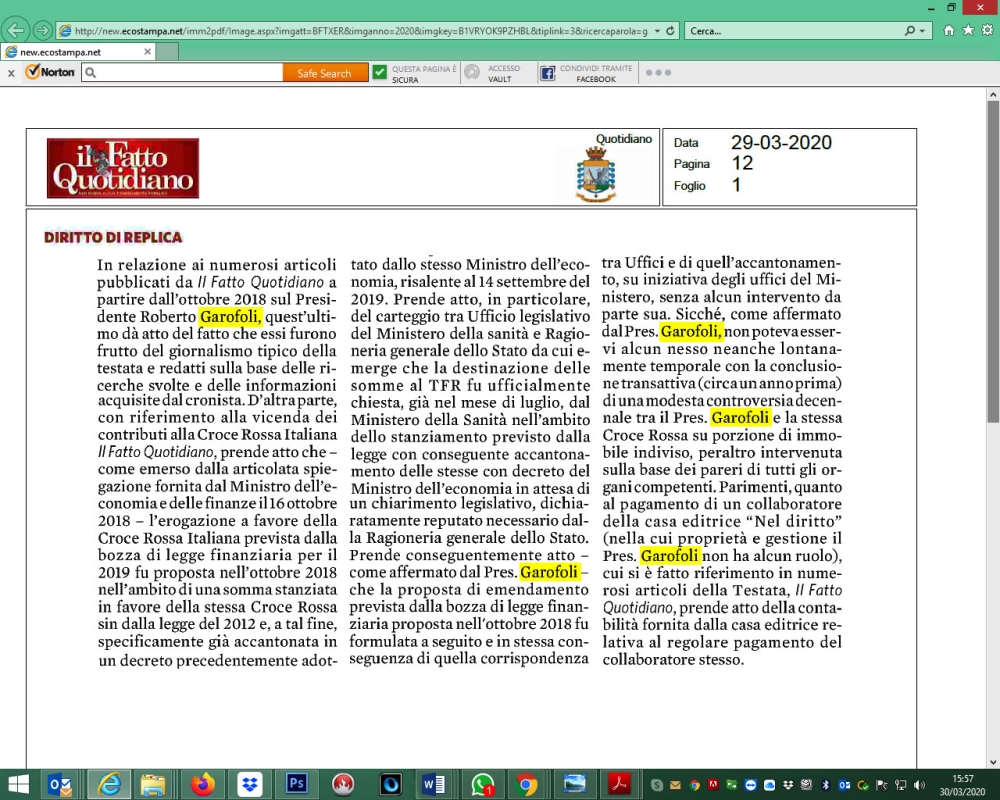
Task: Click the Cerca search field
Action: pyautogui.click(x=794, y=31)
